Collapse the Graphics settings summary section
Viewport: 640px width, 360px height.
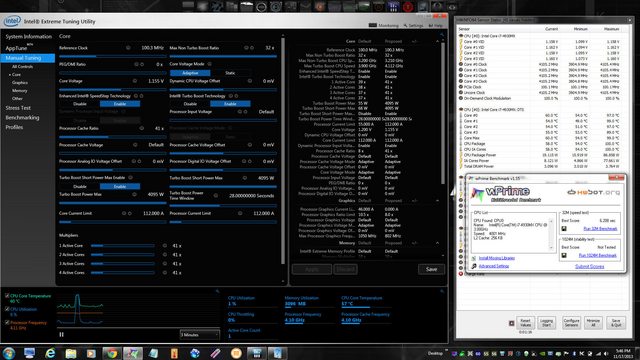tap(437, 201)
